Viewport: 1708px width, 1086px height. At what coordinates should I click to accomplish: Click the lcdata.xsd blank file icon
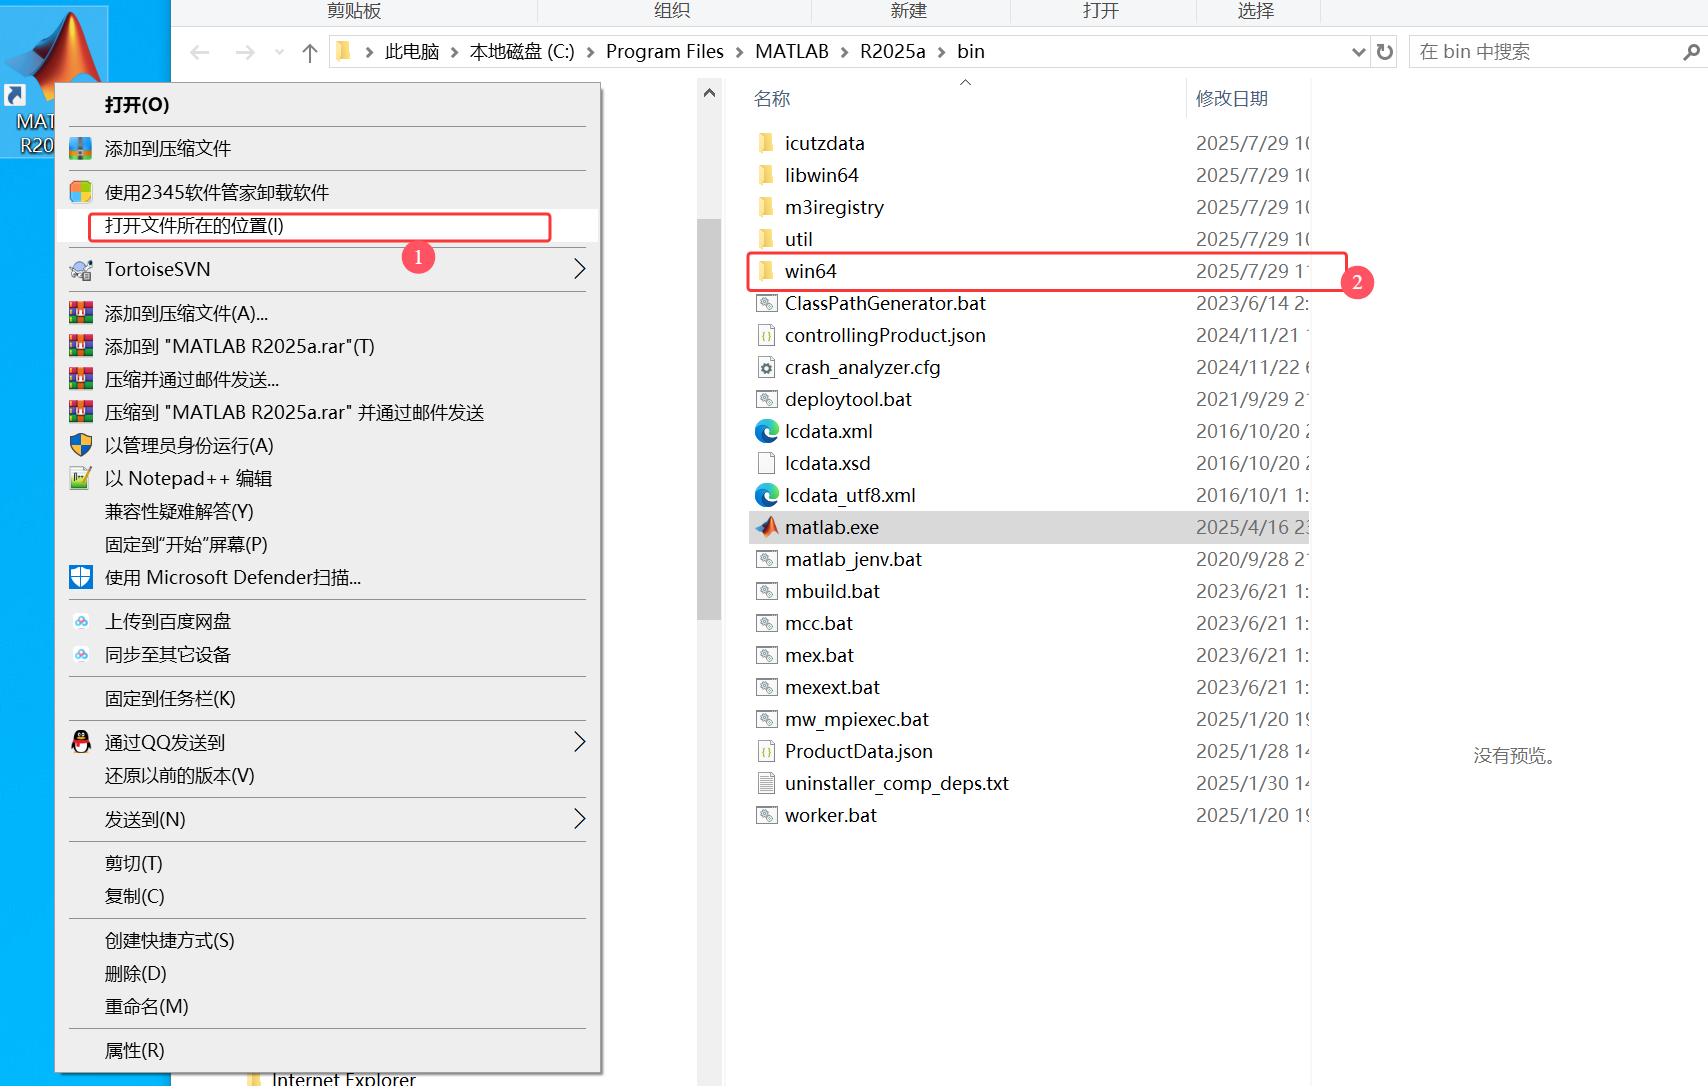pos(767,463)
